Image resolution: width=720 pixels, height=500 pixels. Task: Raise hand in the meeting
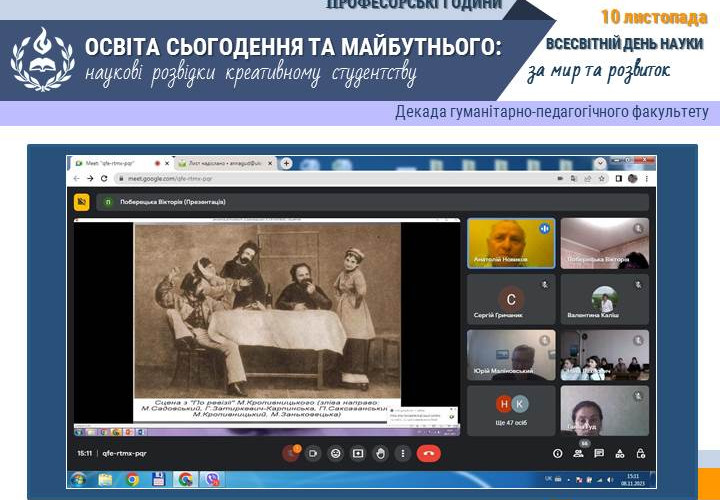[380, 454]
